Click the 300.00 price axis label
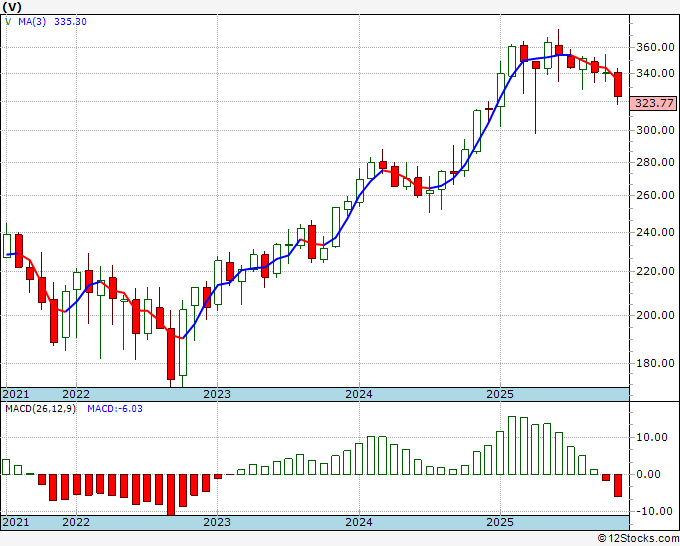The width and height of the screenshot is (680, 546). (x=655, y=130)
